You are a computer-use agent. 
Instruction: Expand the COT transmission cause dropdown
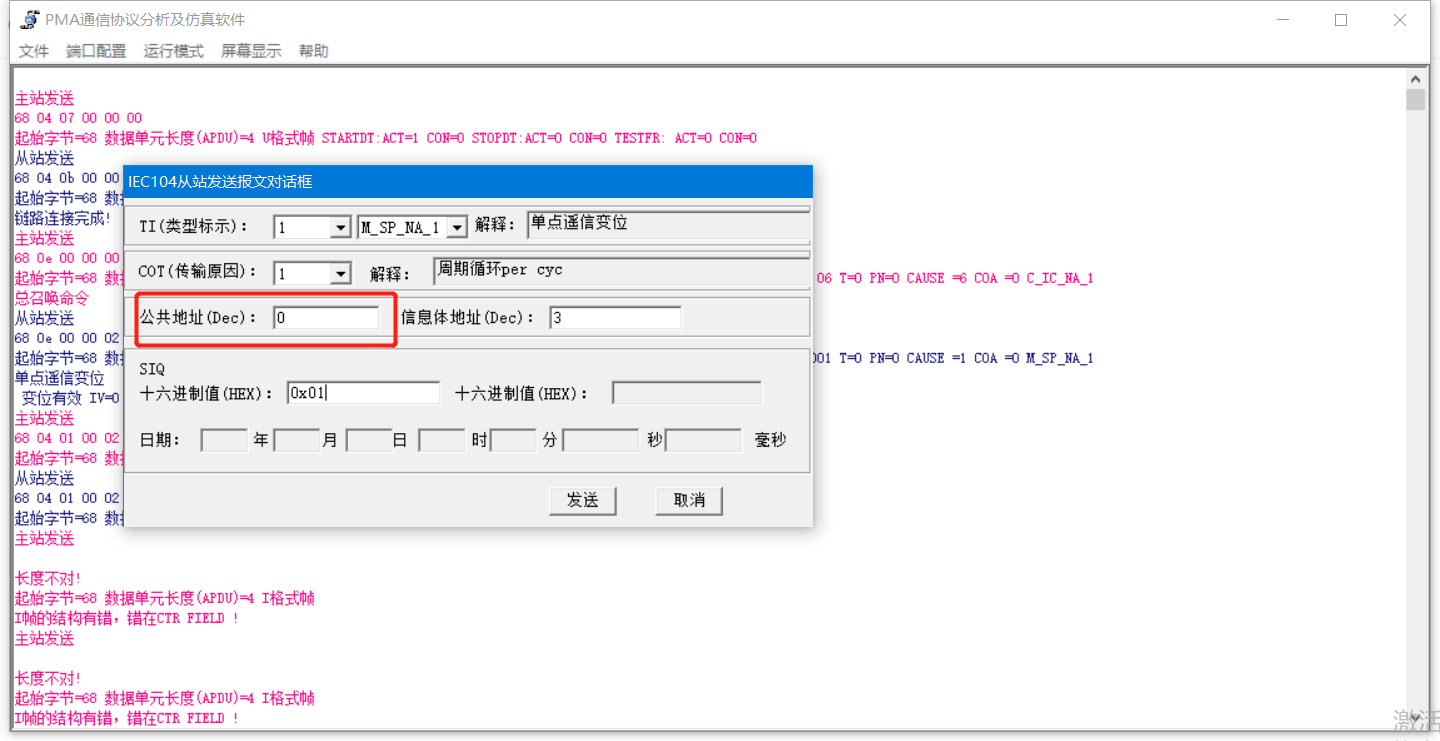(x=341, y=274)
